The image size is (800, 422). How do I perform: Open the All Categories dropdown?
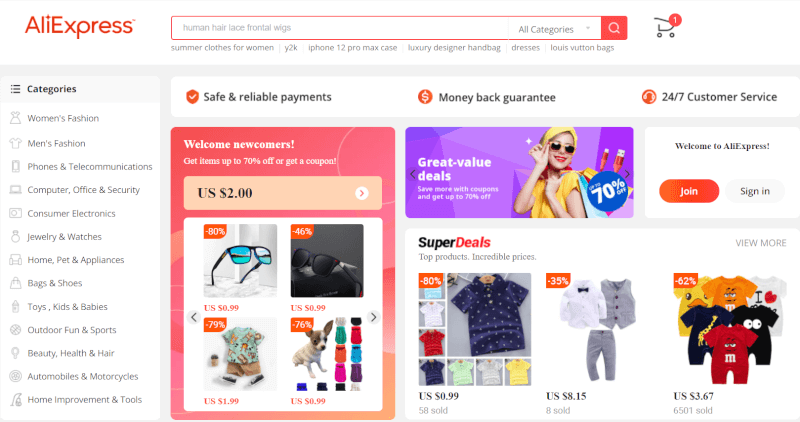pyautogui.click(x=555, y=29)
